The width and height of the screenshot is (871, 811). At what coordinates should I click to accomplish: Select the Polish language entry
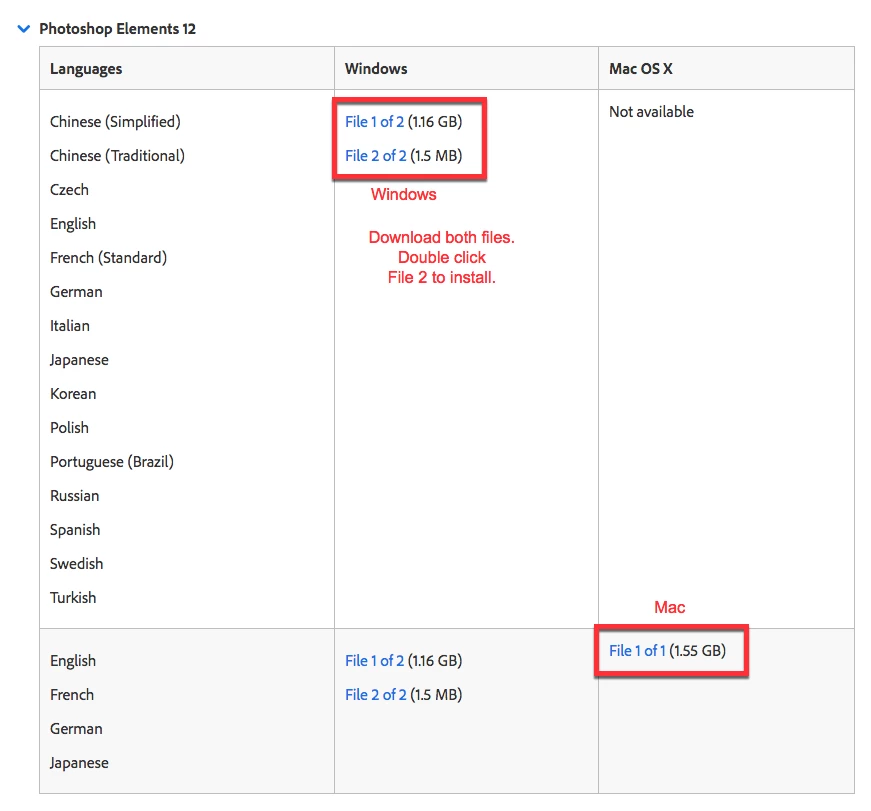pos(69,428)
